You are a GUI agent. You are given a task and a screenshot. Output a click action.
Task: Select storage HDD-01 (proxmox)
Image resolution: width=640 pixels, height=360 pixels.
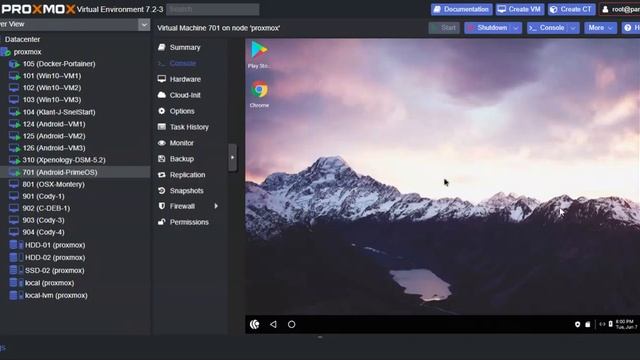(55, 245)
